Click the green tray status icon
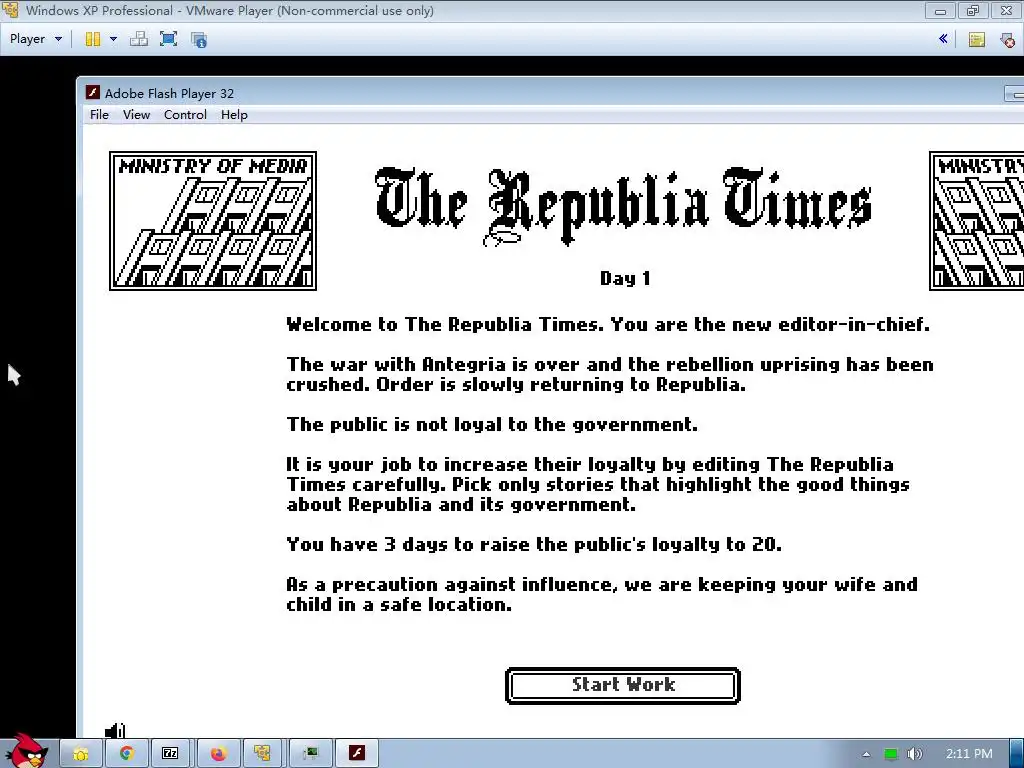 (891, 754)
